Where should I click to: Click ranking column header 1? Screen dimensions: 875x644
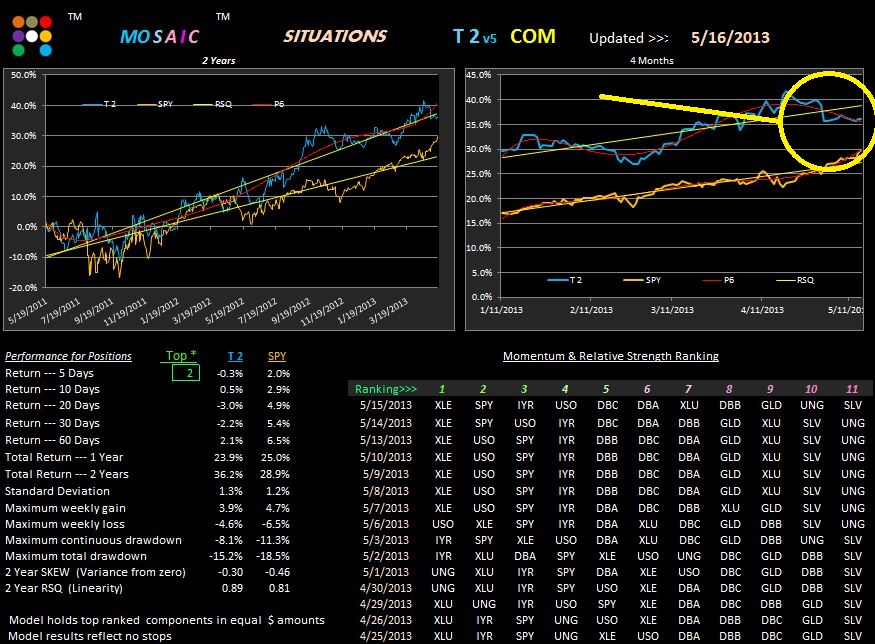click(x=442, y=389)
